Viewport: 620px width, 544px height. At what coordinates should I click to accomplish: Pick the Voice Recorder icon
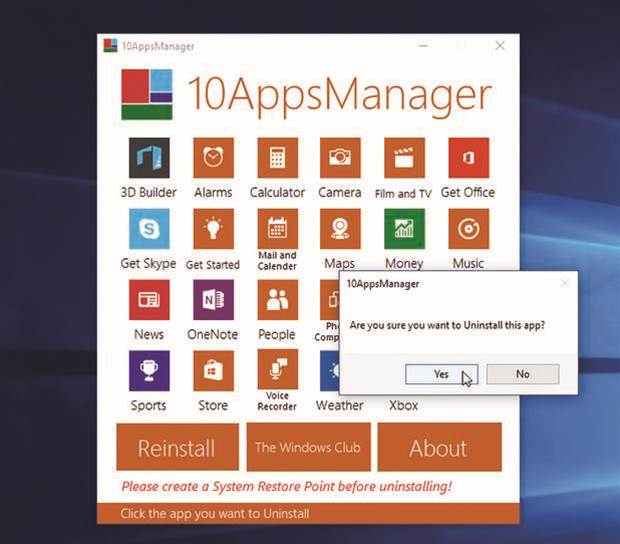(278, 370)
